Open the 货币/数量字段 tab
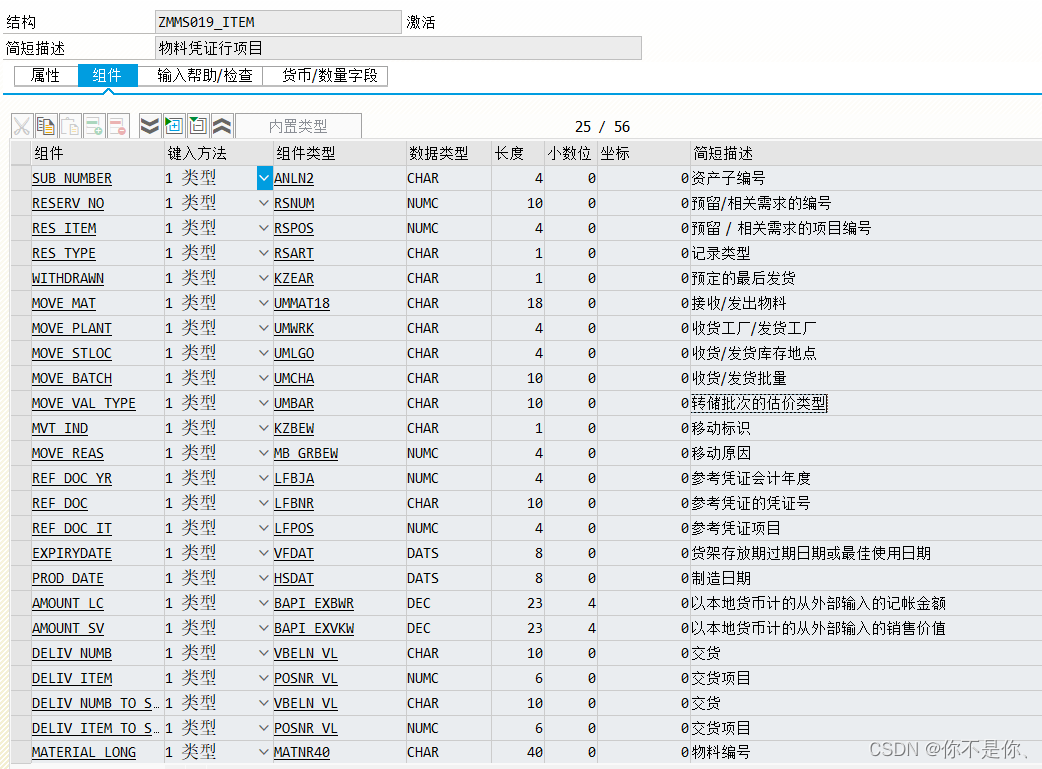The image size is (1042, 769). pyautogui.click(x=333, y=75)
